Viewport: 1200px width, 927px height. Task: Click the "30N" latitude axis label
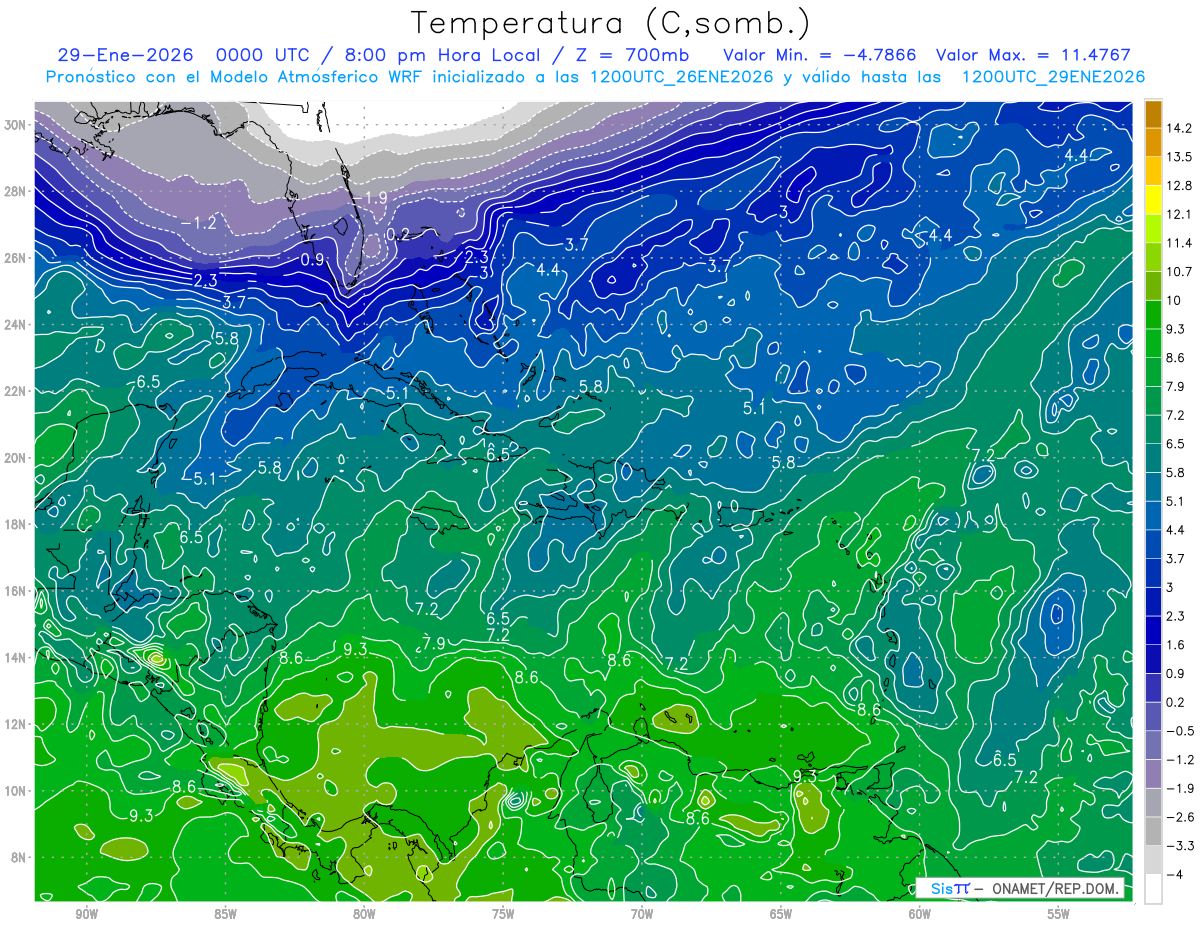tap(15, 124)
